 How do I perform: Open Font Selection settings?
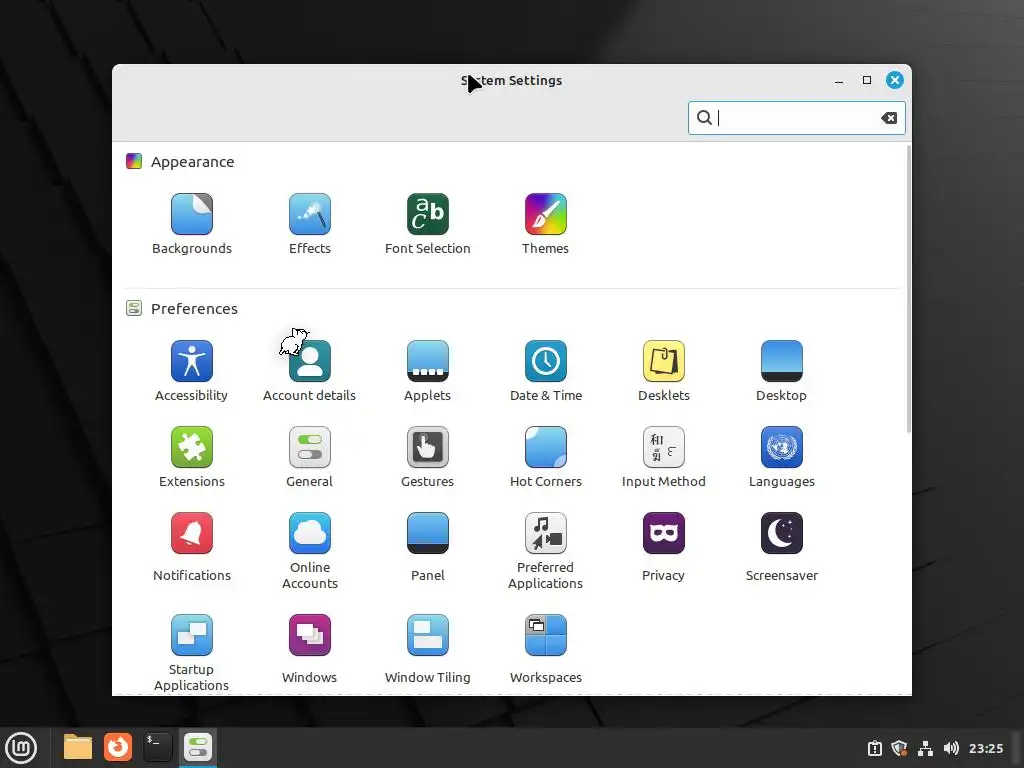click(428, 223)
